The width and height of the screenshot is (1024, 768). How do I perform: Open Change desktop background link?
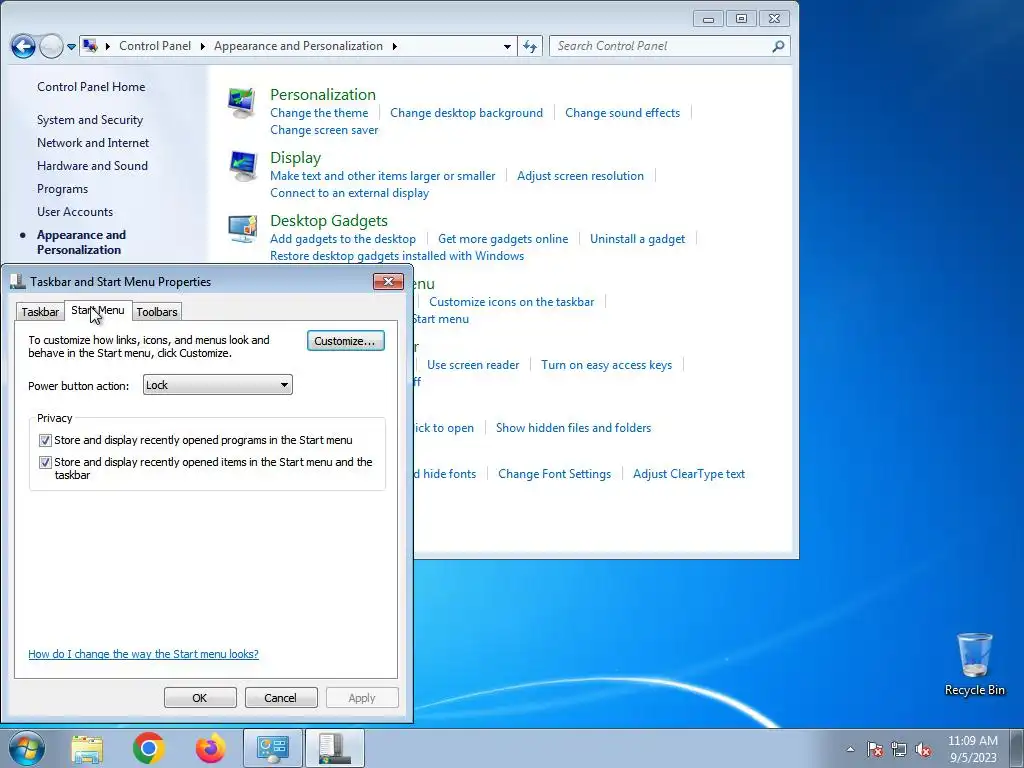coord(466,112)
